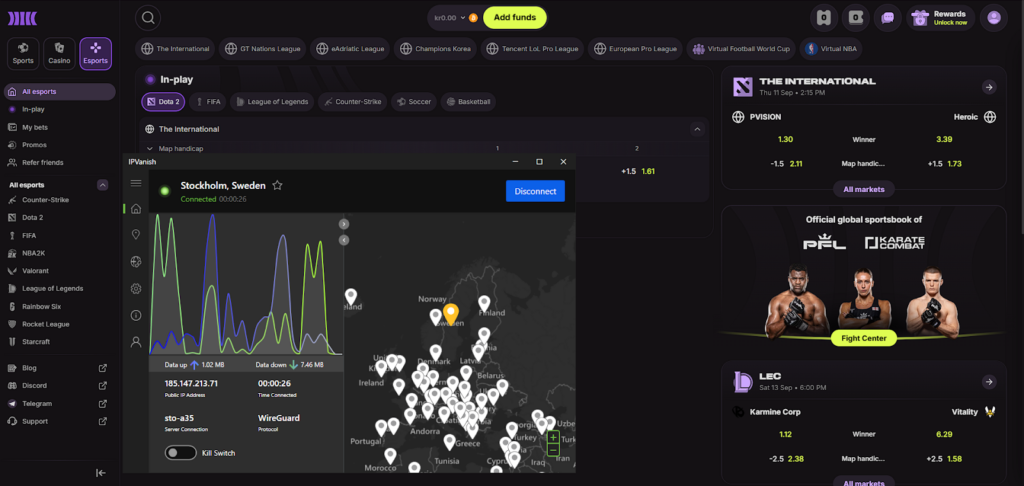Screen dimensions: 1024x486
Task: Collapse the Map handicap market row
Action: pyautogui.click(x=150, y=149)
